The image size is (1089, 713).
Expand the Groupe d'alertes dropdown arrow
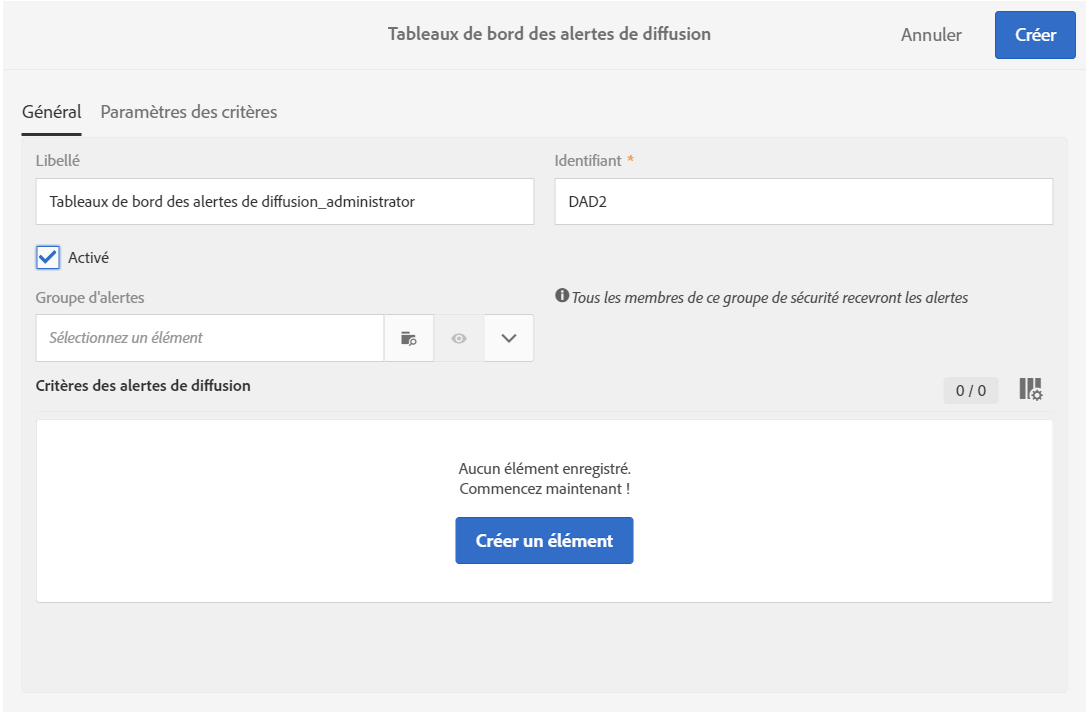click(509, 338)
